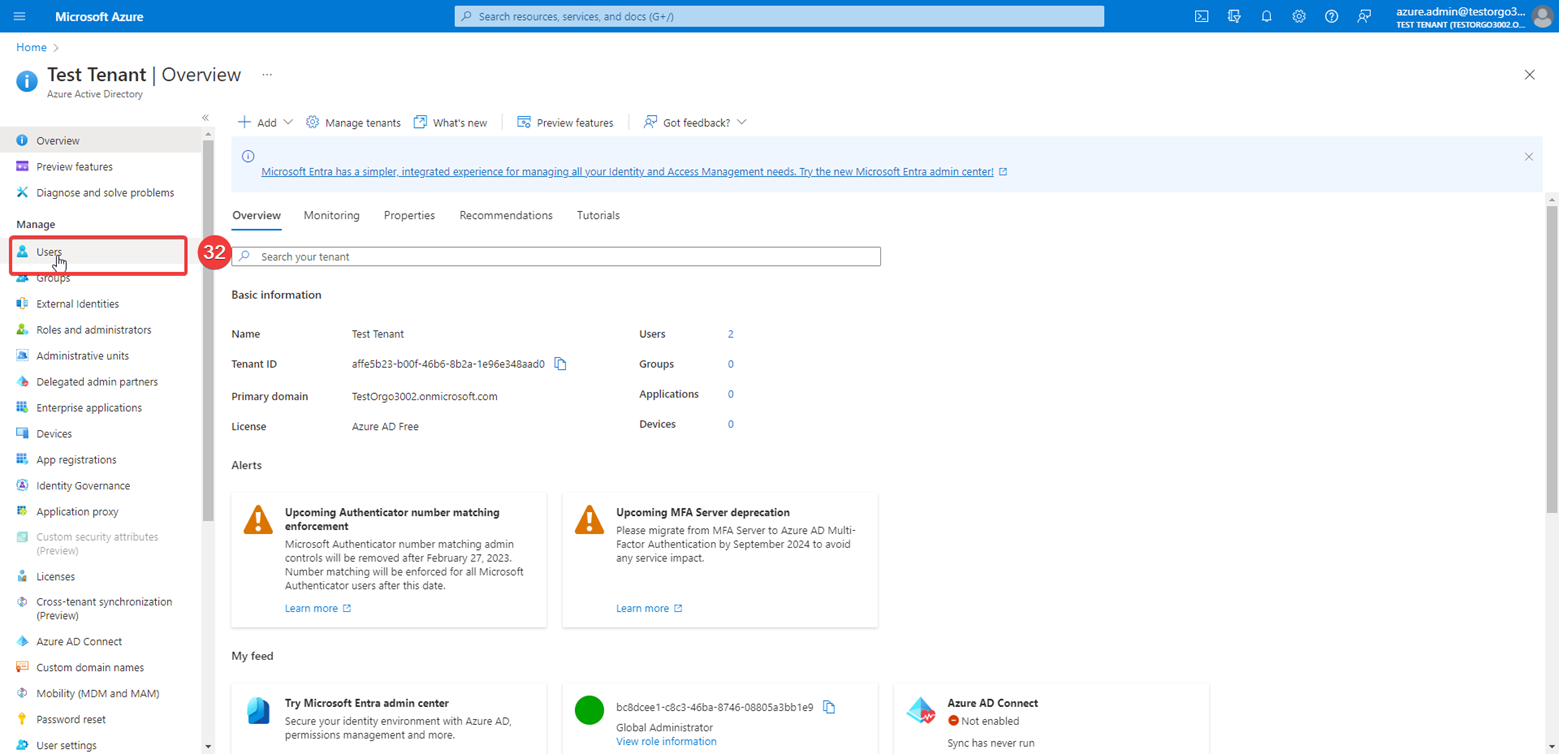Open the Azure AD Connect feed card
The width and height of the screenshot is (1559, 754).
[1051, 719]
